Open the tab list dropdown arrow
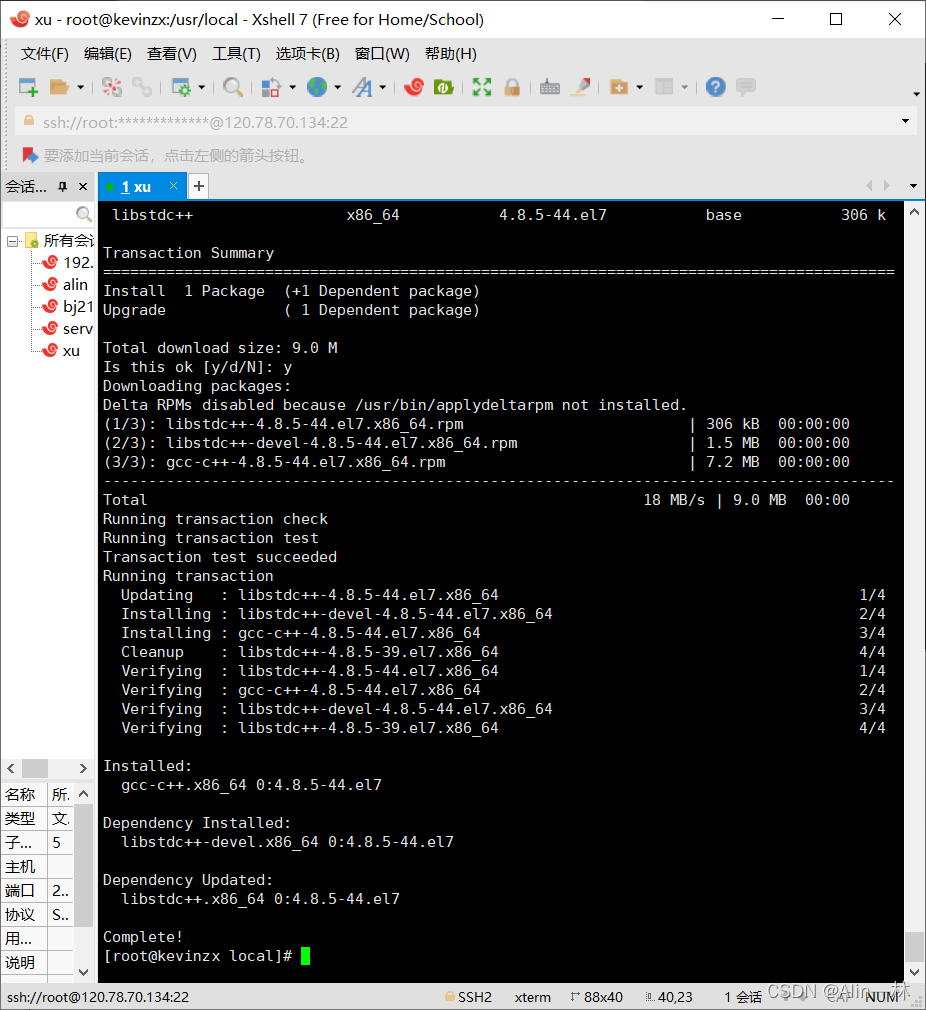 point(913,186)
